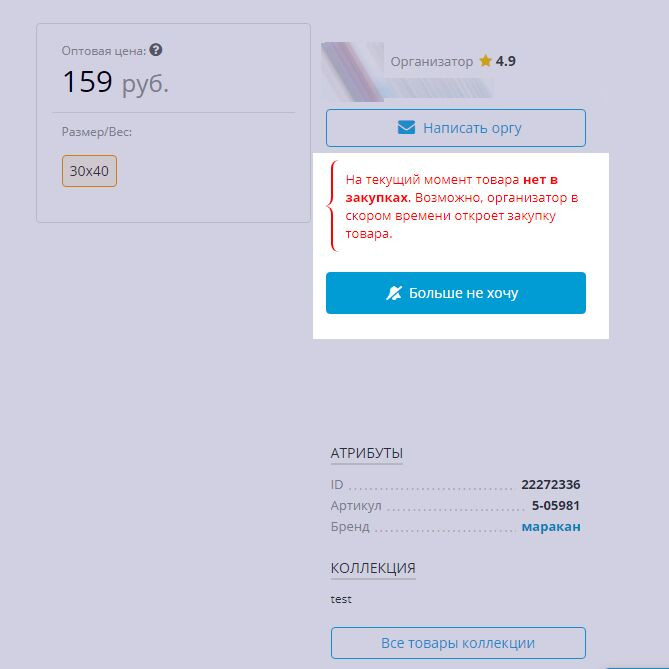Select the АТРИБУТЫ section heading
Viewport: 669px width, 669px height.
coord(366,453)
